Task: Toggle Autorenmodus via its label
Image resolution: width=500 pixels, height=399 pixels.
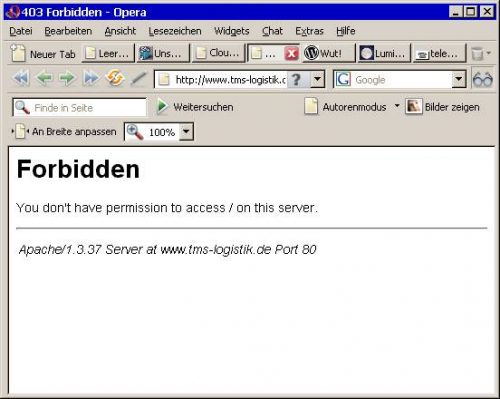Action: (x=354, y=107)
